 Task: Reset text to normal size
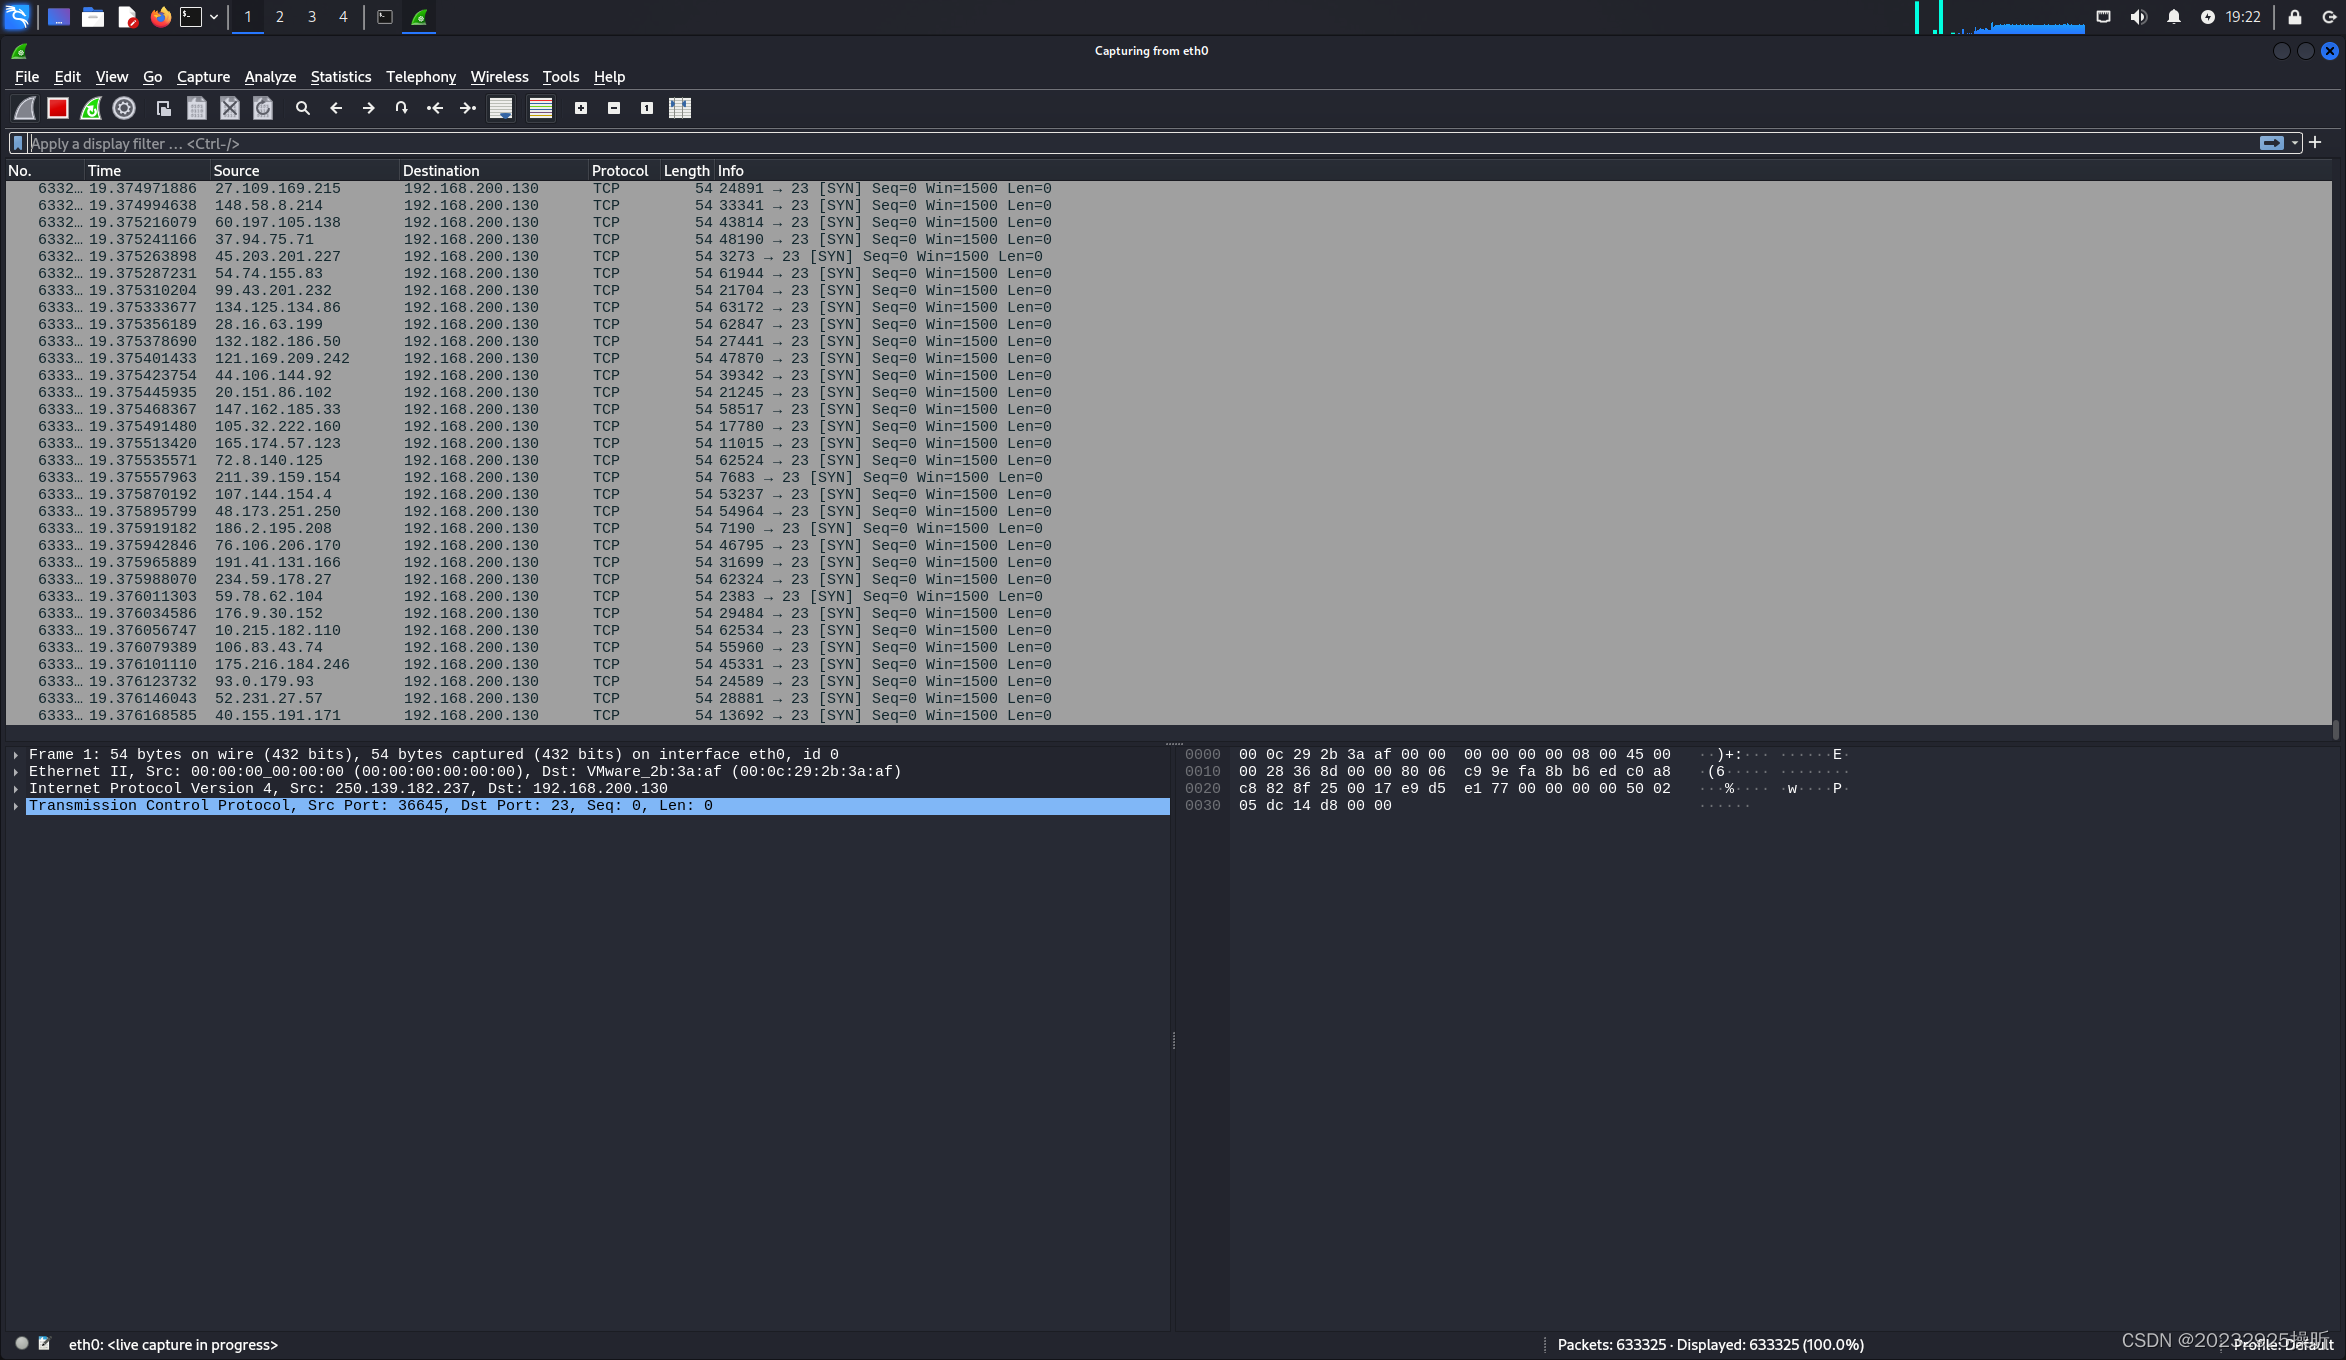tap(647, 108)
